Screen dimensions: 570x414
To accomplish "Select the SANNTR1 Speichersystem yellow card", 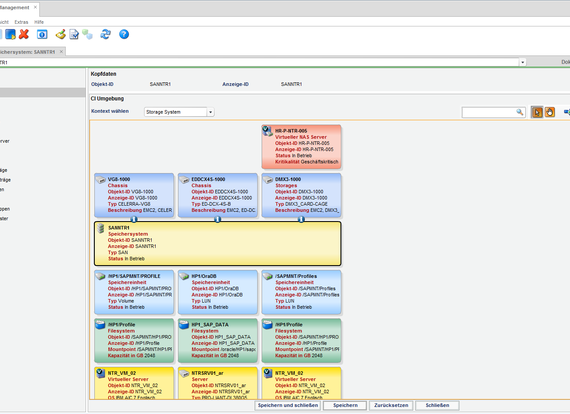I will [217, 244].
